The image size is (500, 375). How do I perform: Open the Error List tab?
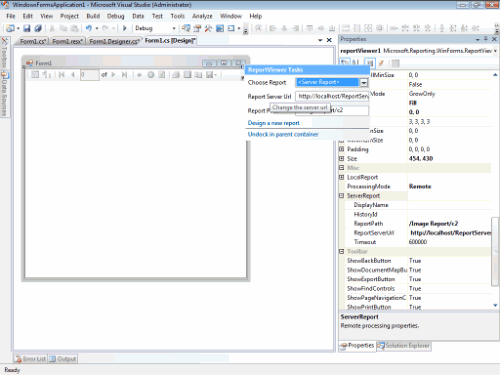tap(31, 359)
